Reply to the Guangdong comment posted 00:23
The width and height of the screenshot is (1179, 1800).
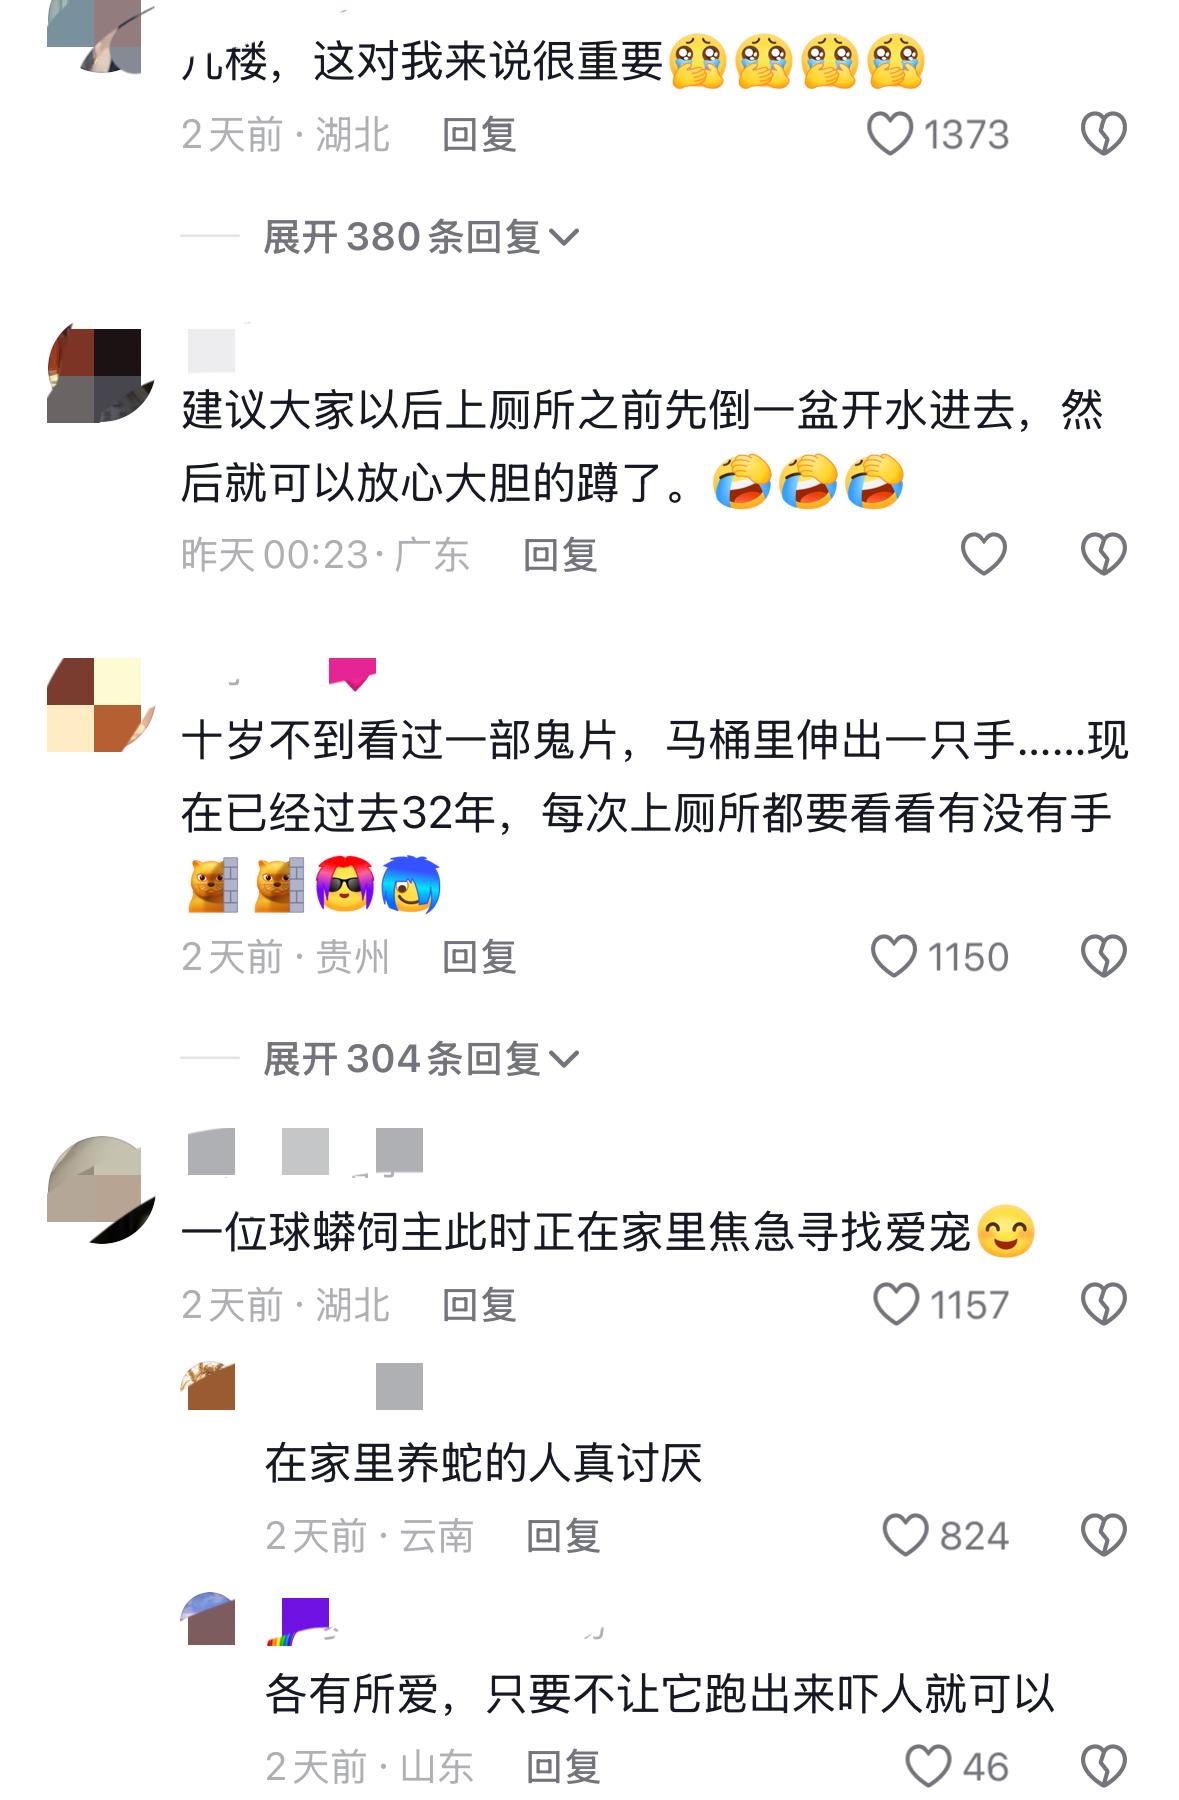point(560,555)
